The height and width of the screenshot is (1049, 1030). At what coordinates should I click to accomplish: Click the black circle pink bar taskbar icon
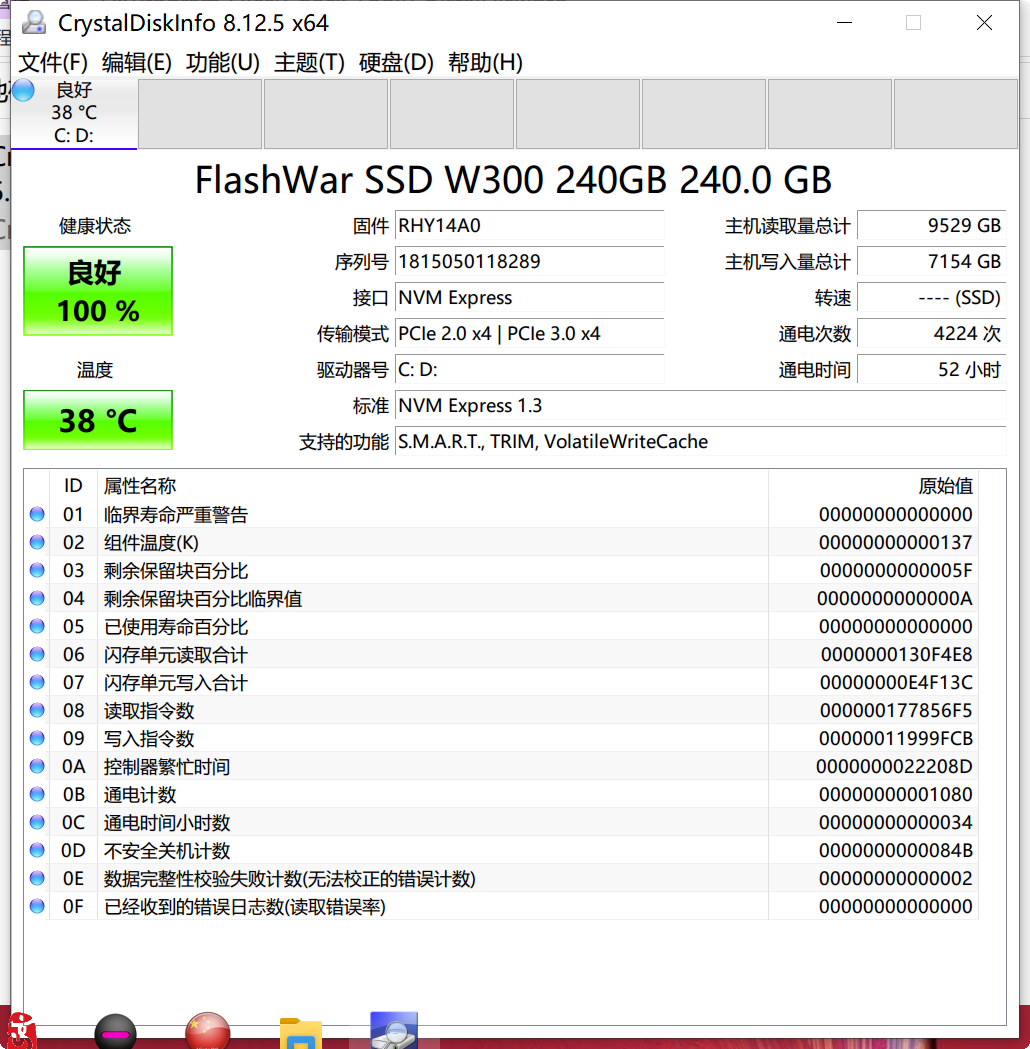116,1032
